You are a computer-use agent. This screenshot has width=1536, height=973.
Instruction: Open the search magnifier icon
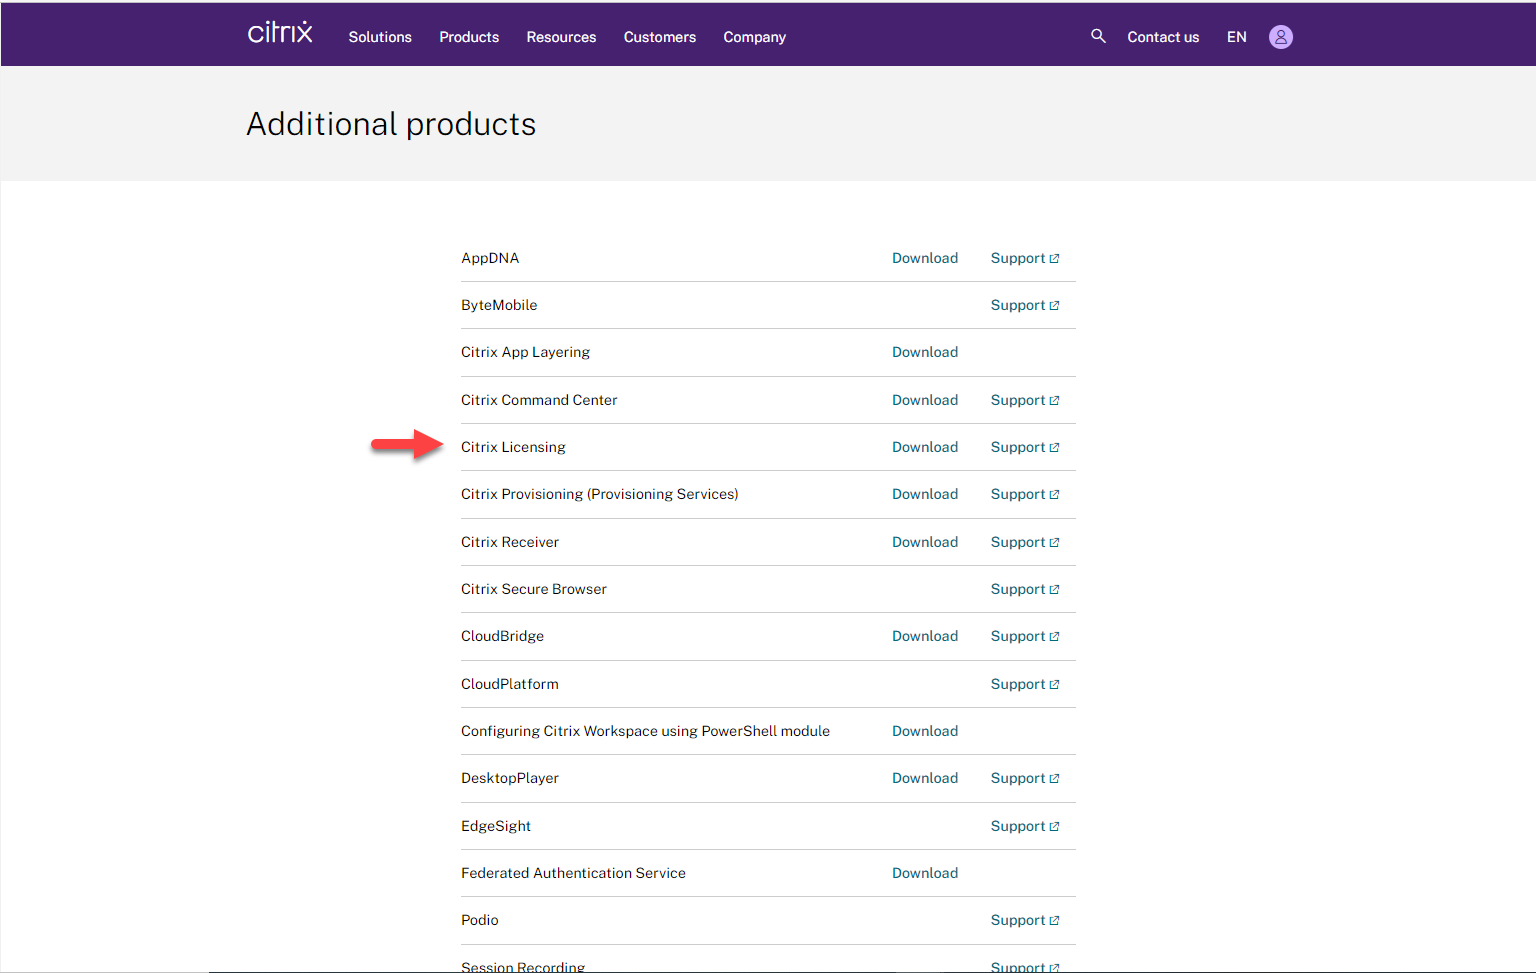[1098, 36]
